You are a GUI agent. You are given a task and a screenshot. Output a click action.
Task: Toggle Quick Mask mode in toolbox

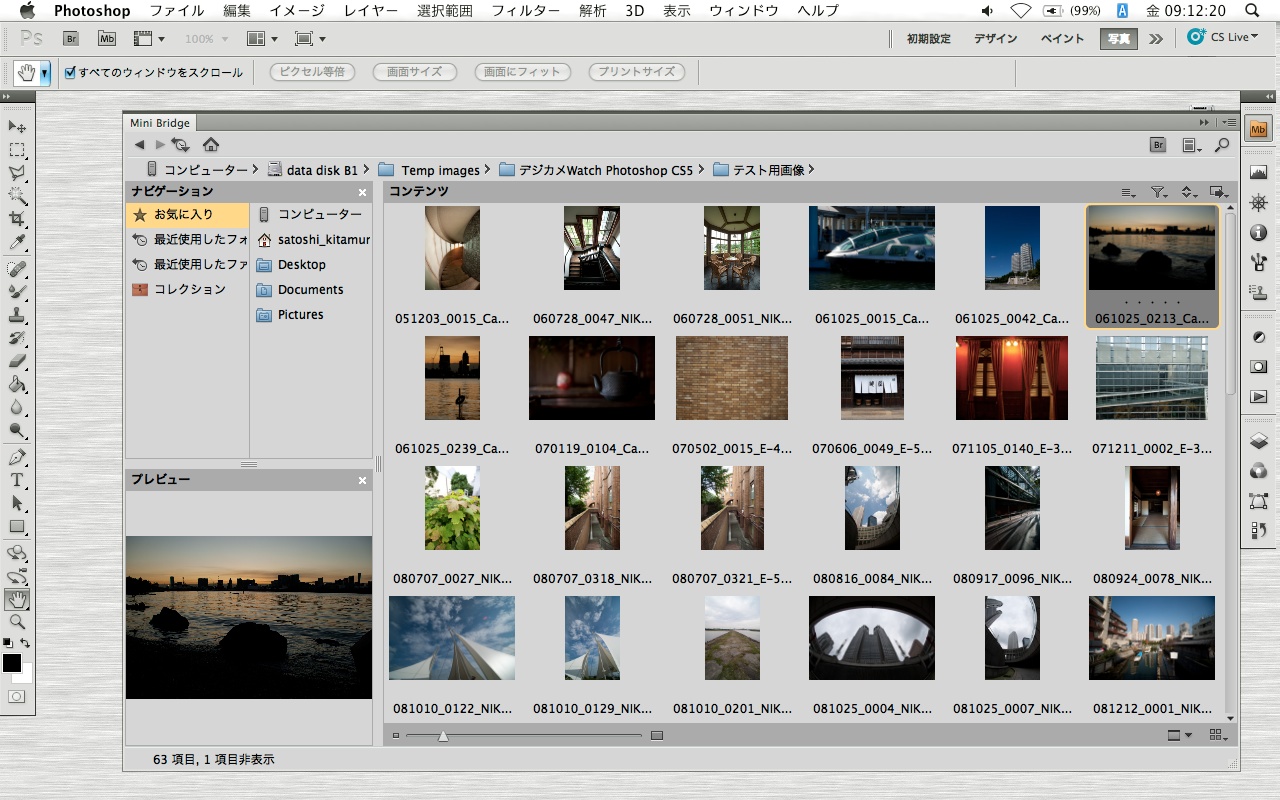point(17,696)
